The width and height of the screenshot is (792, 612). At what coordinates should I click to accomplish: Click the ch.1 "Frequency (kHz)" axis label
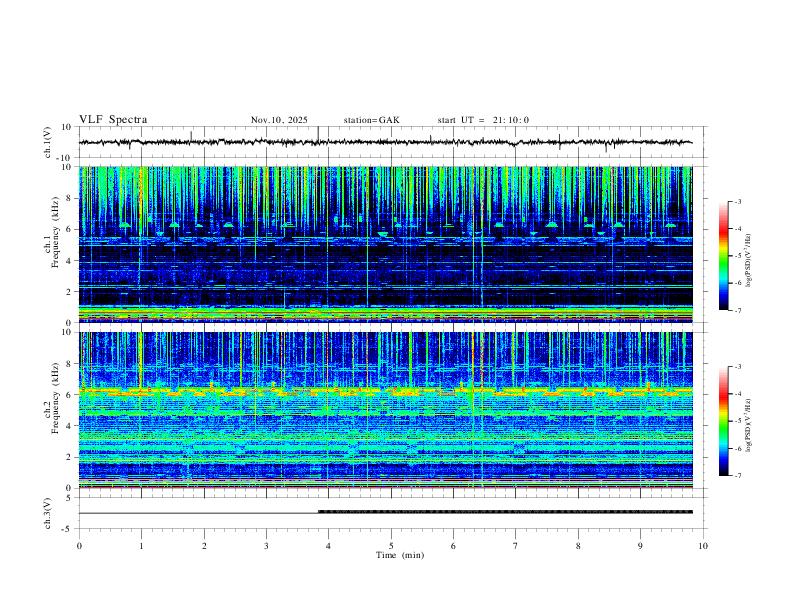(x=56, y=232)
